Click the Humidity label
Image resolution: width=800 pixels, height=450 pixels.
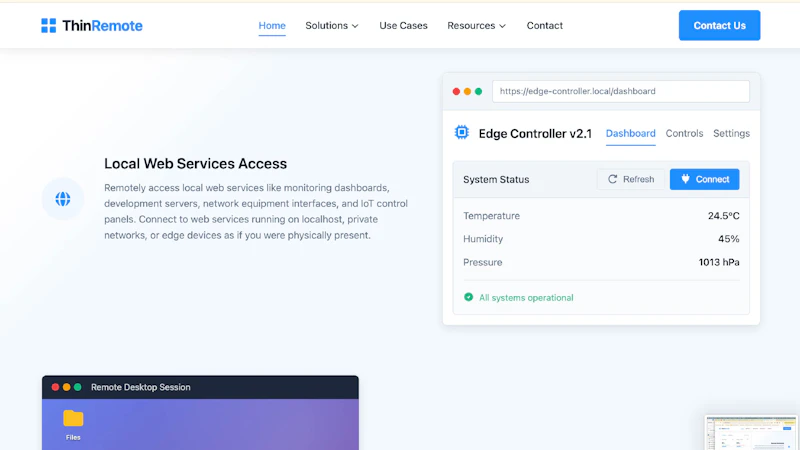point(483,239)
